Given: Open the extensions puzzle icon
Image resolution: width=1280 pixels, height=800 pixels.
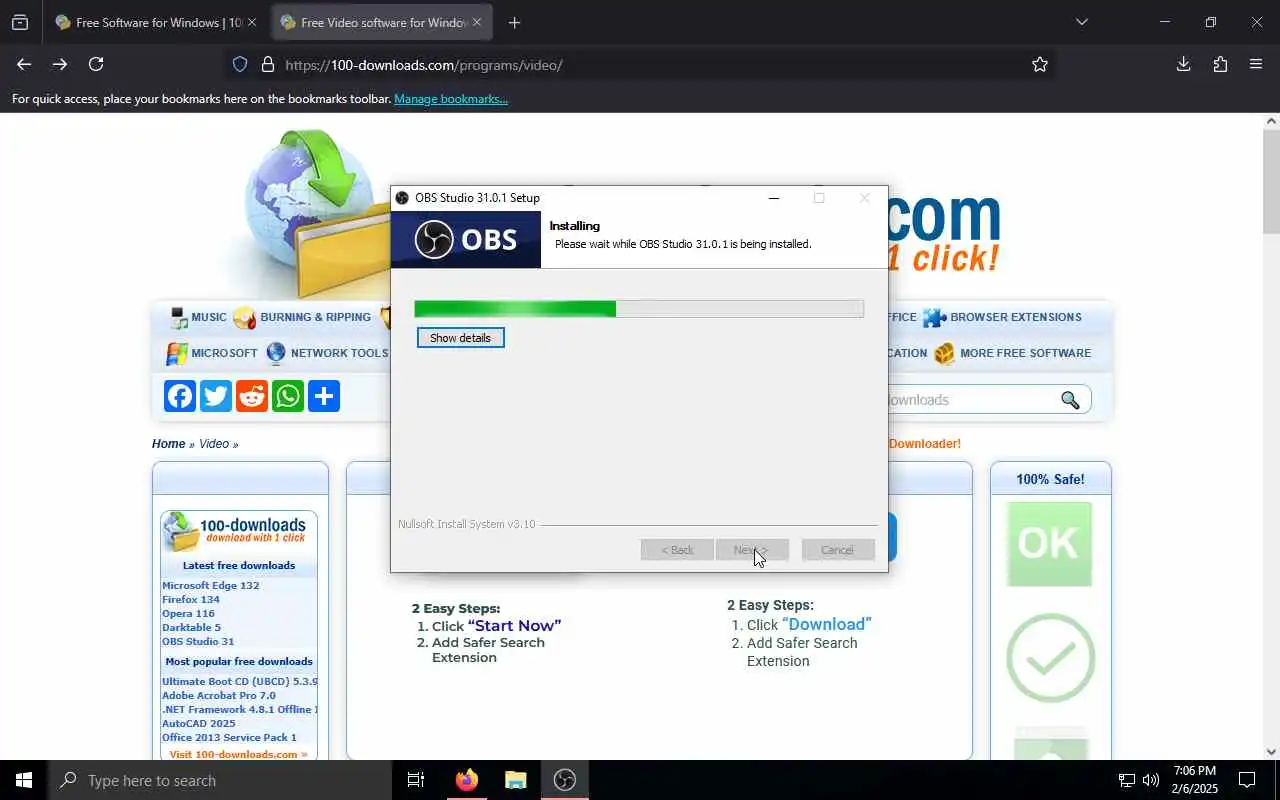Looking at the screenshot, I should (x=1220, y=64).
